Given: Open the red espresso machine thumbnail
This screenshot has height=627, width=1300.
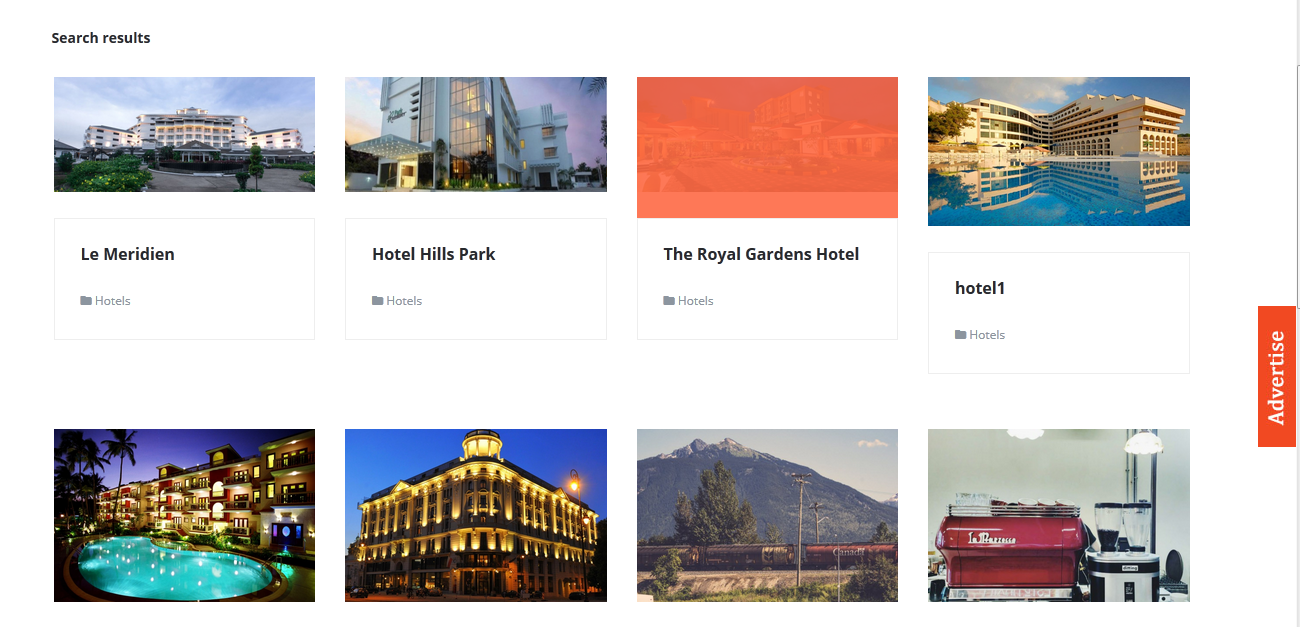Looking at the screenshot, I should coord(1059,515).
